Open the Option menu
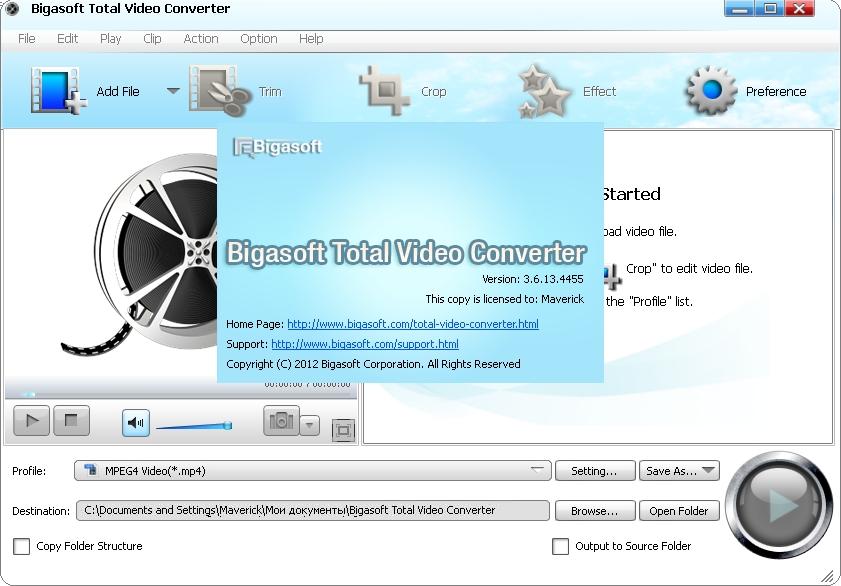Image resolution: width=841 pixels, height=586 pixels. click(259, 39)
